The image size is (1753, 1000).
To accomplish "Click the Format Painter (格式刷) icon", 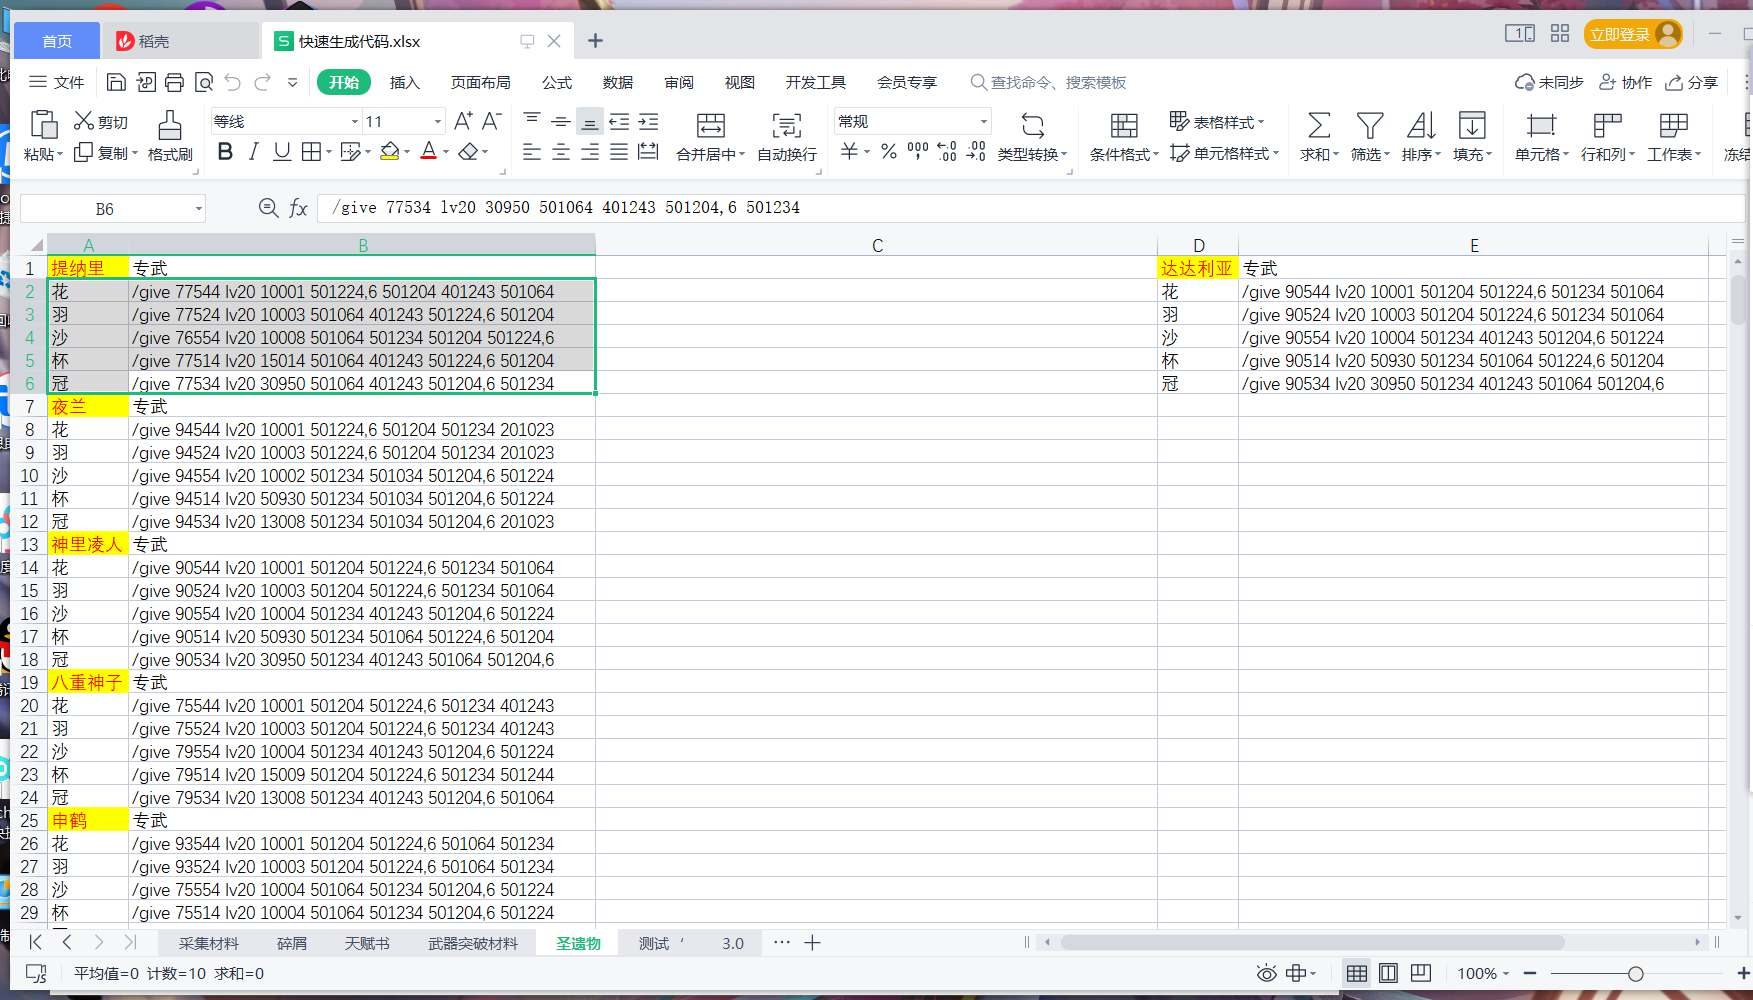I will (x=170, y=125).
